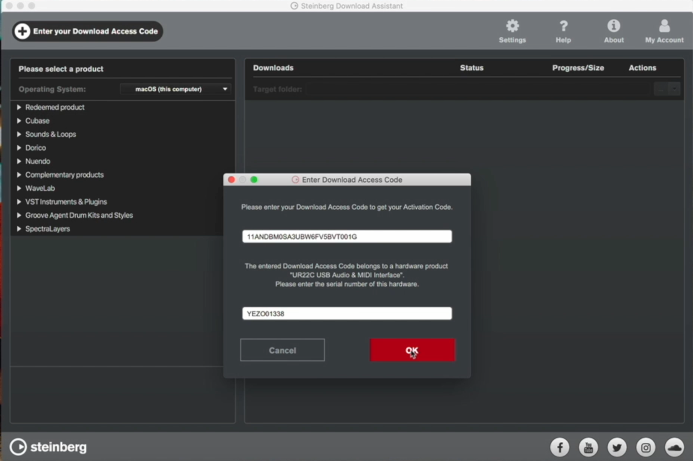This screenshot has width=693, height=461.
Task: Open the Help question mark icon
Action: pyautogui.click(x=563, y=26)
